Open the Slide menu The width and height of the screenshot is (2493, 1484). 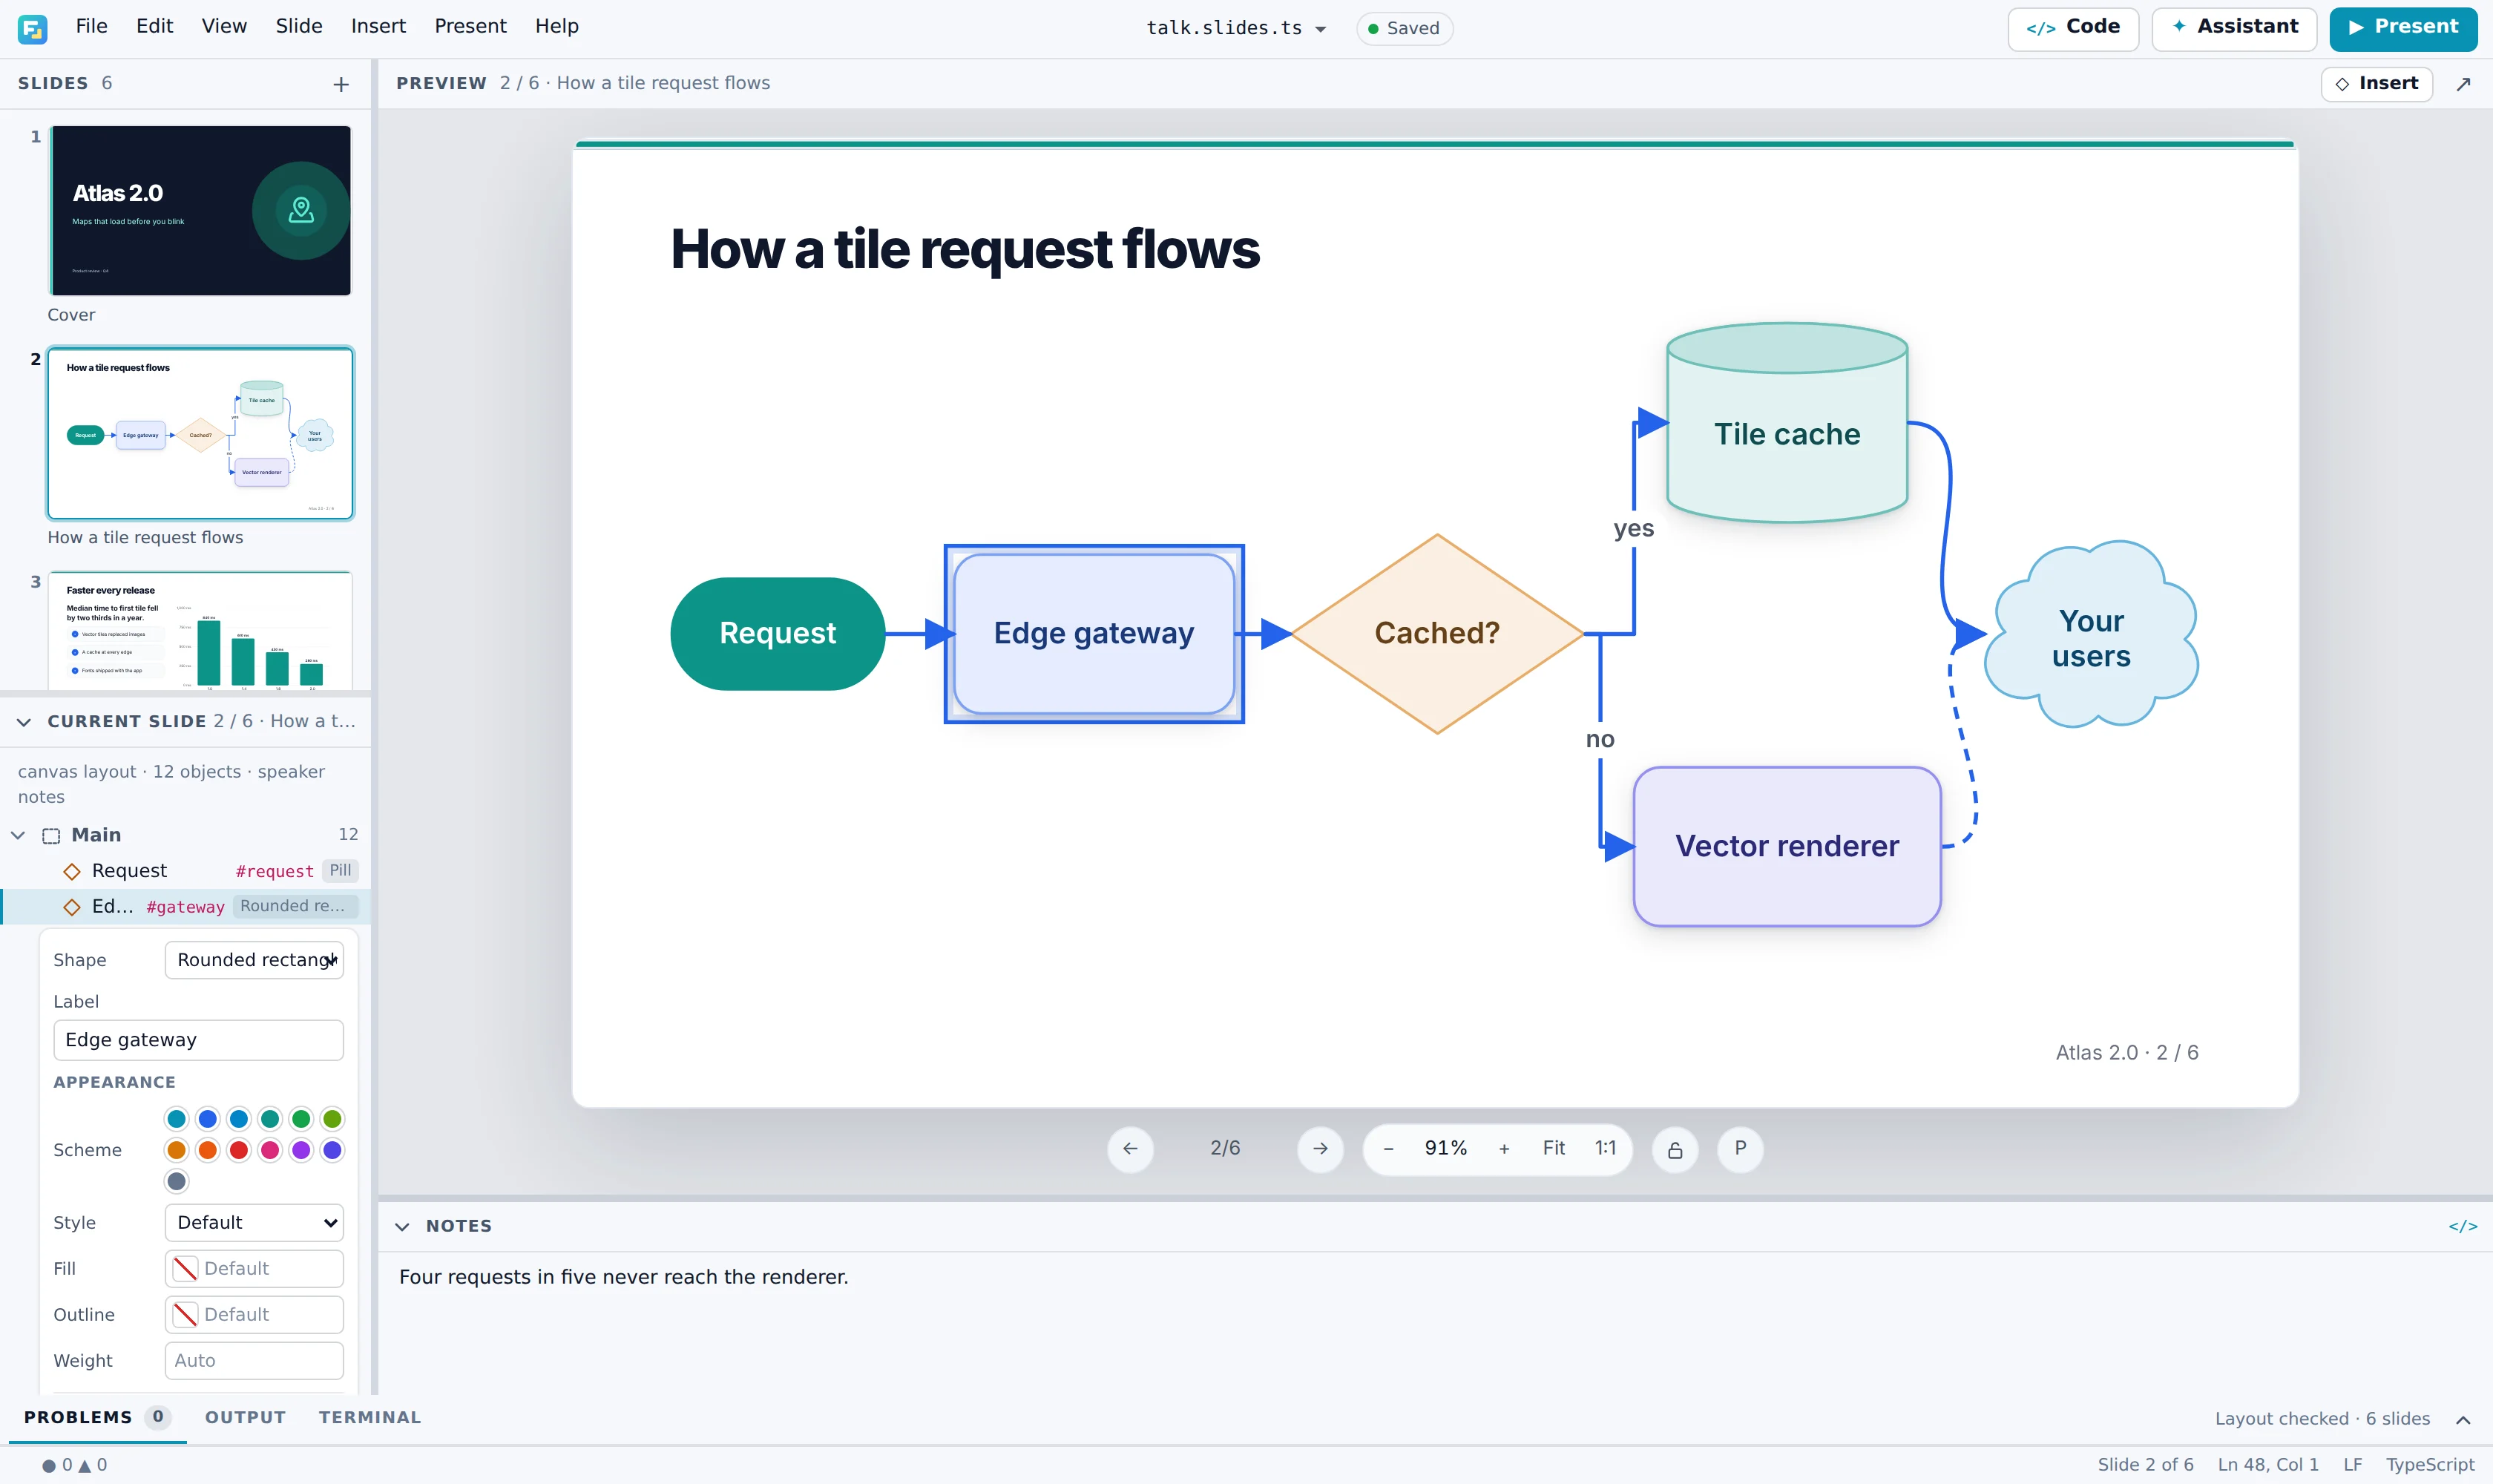pos(299,26)
